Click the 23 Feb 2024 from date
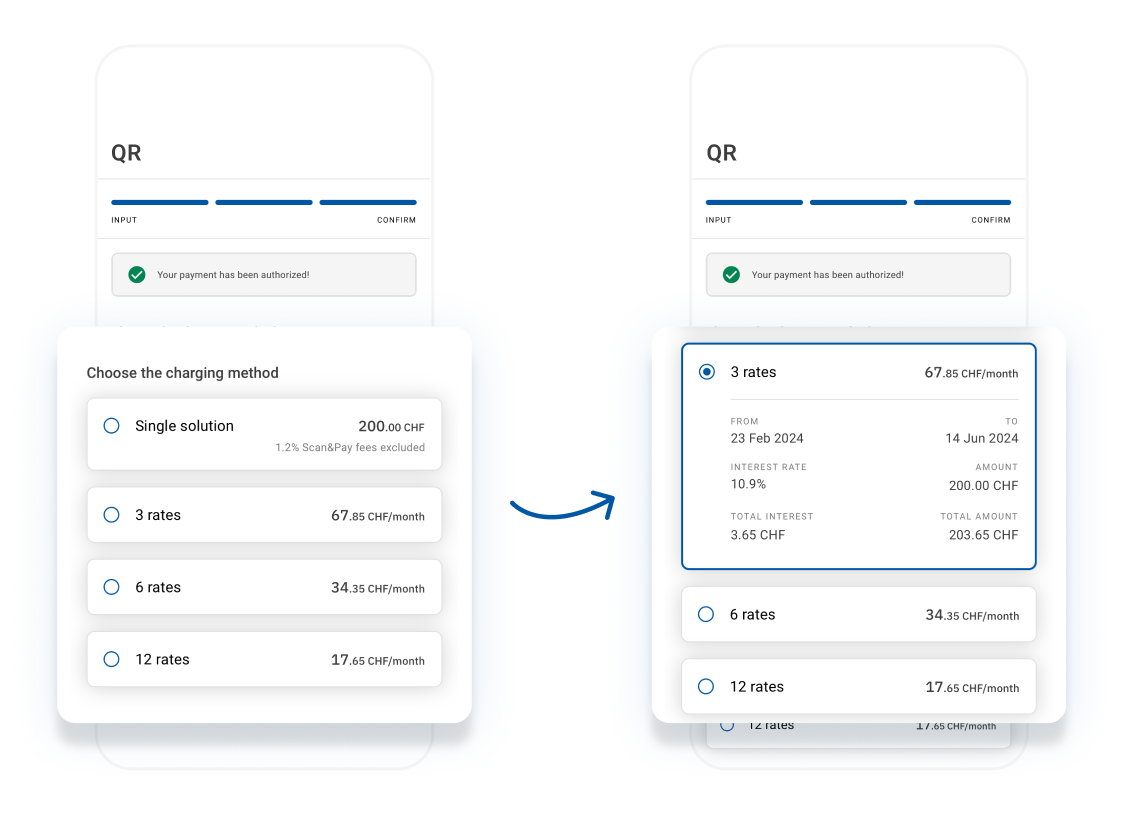Screen dimensions: 1122x840 tap(767, 438)
